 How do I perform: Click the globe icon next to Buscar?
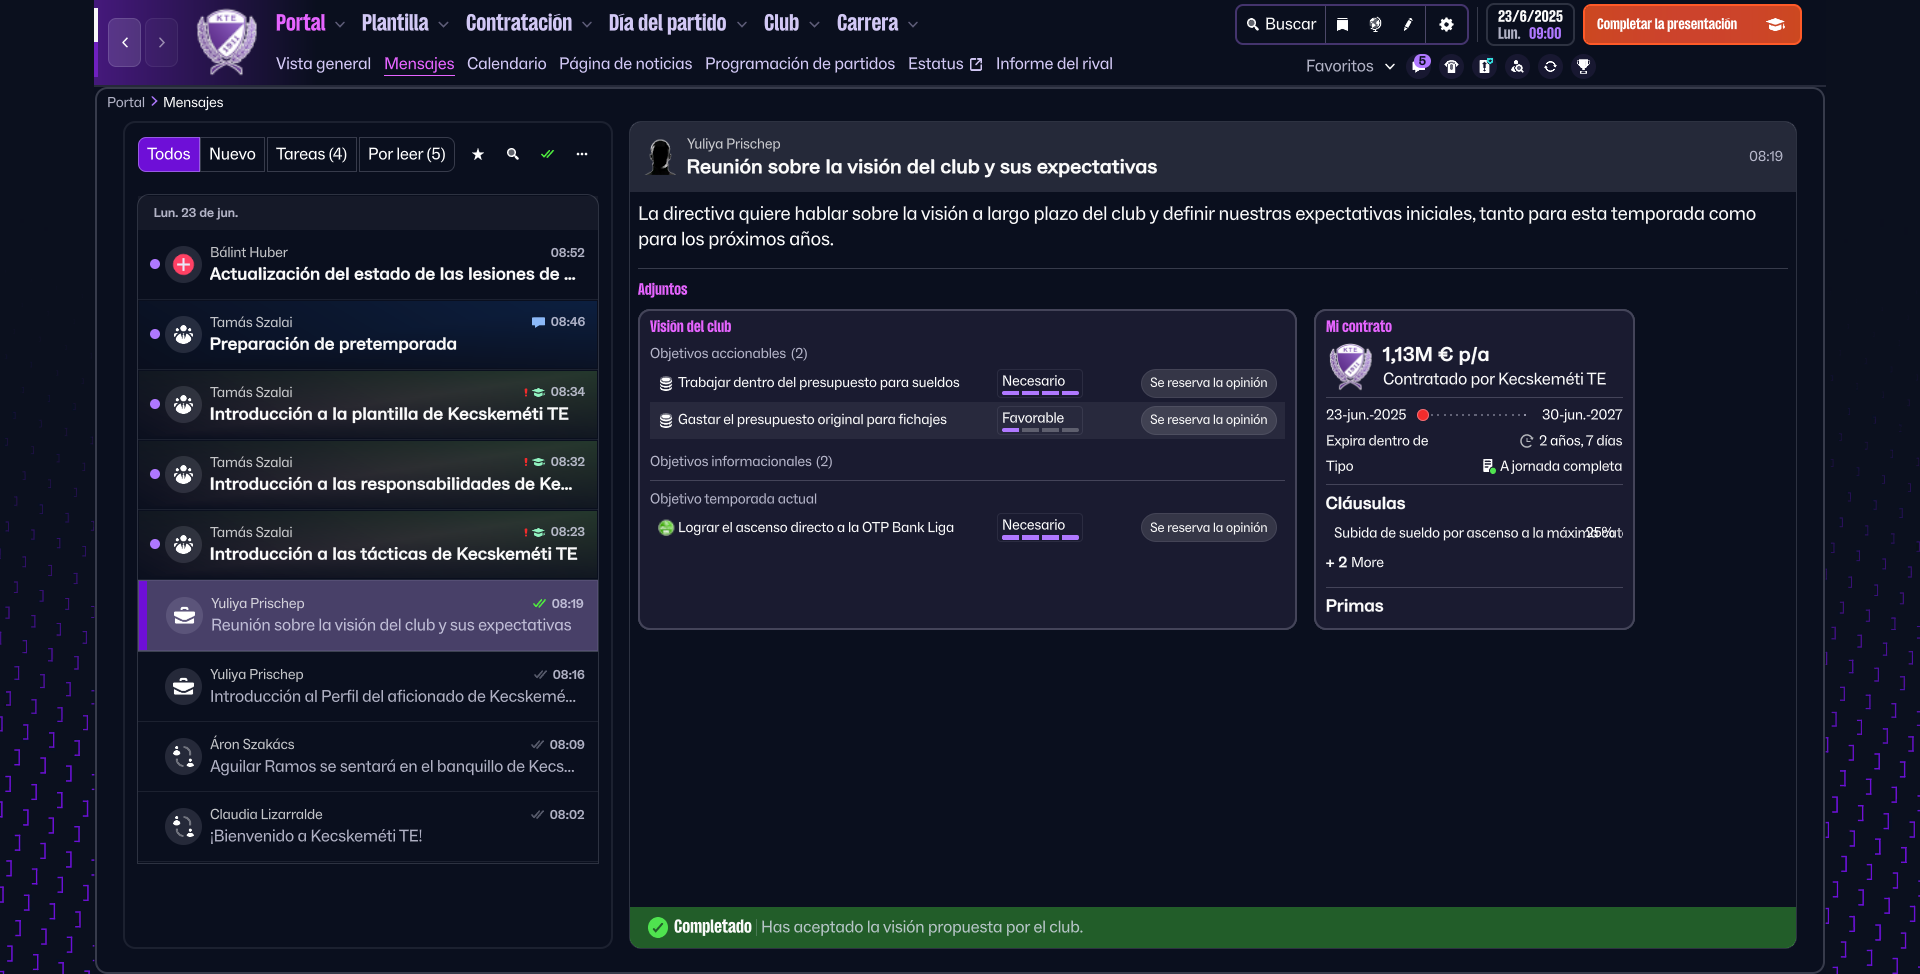tap(1375, 24)
